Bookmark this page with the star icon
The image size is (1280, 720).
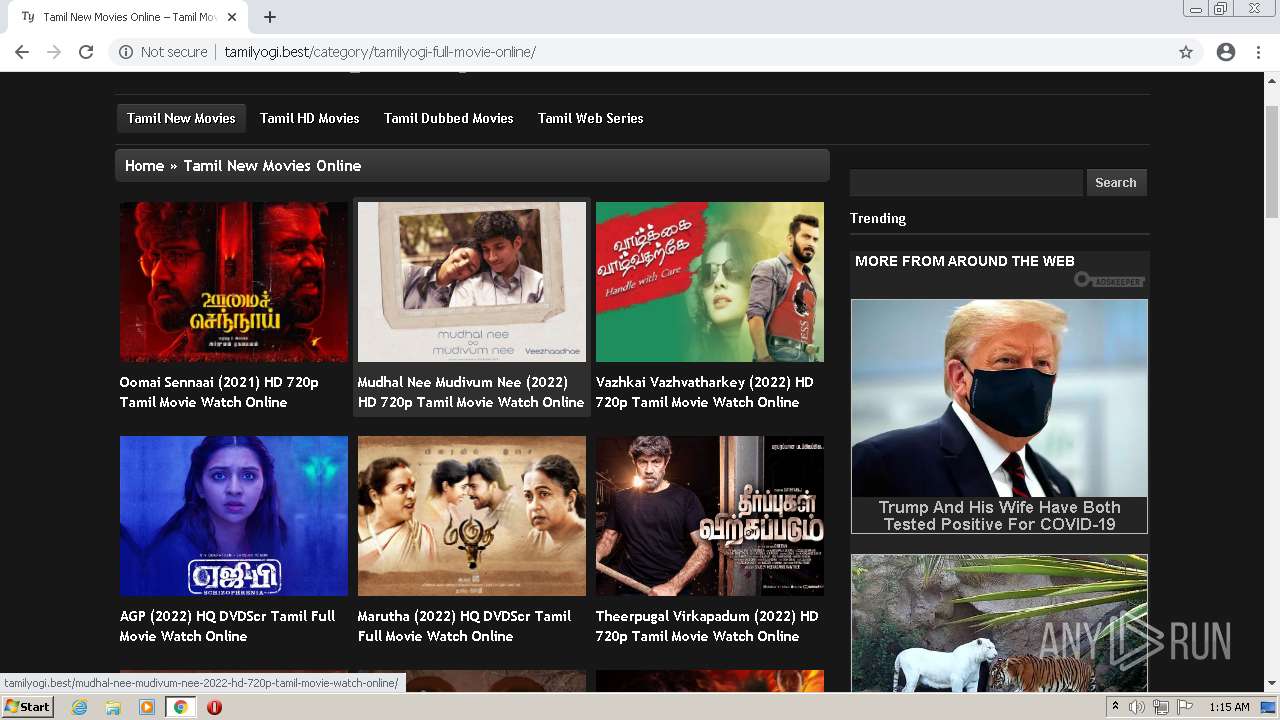click(1186, 52)
